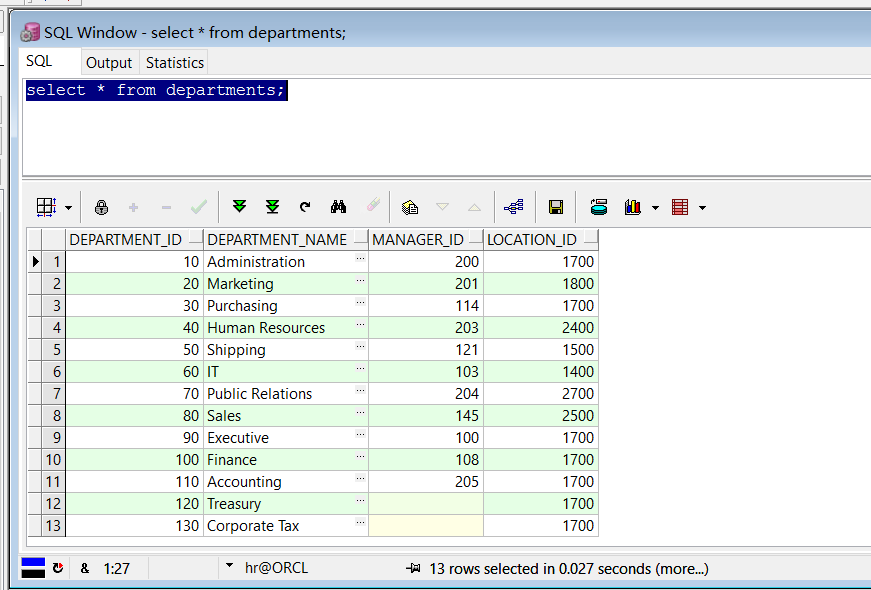Viewport: 871px width, 590px height.
Task: Open the Statistics tab
Action: (x=174, y=63)
